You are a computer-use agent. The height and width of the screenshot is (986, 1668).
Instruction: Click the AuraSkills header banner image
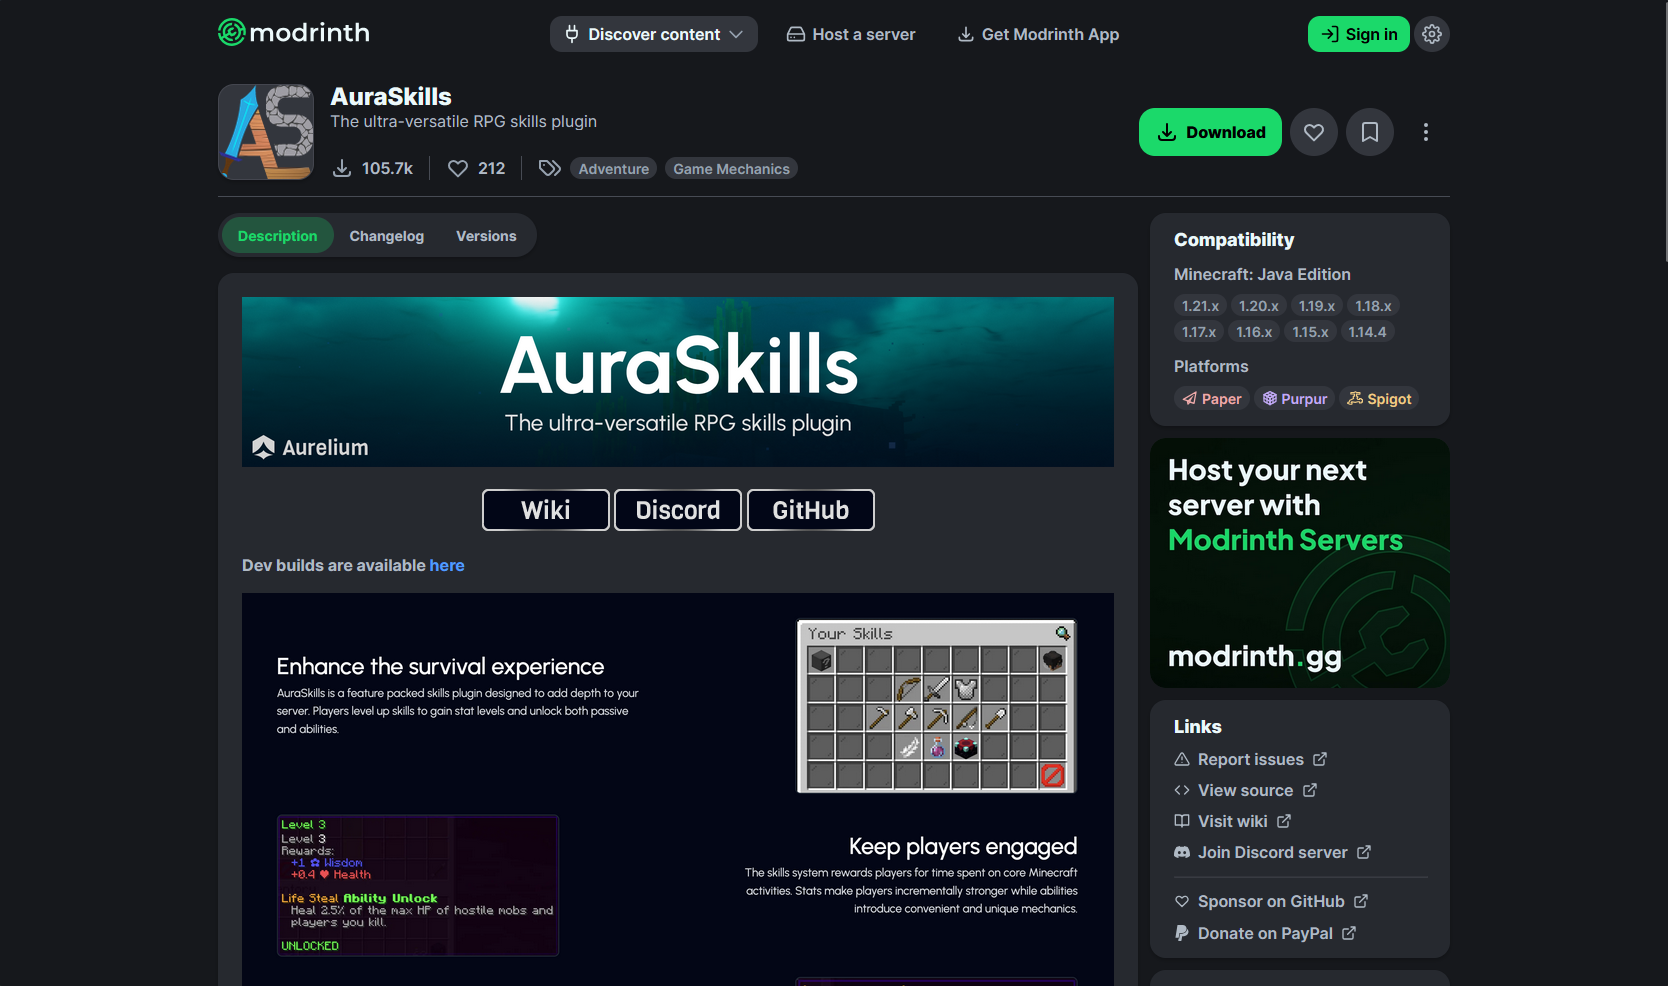[678, 382]
